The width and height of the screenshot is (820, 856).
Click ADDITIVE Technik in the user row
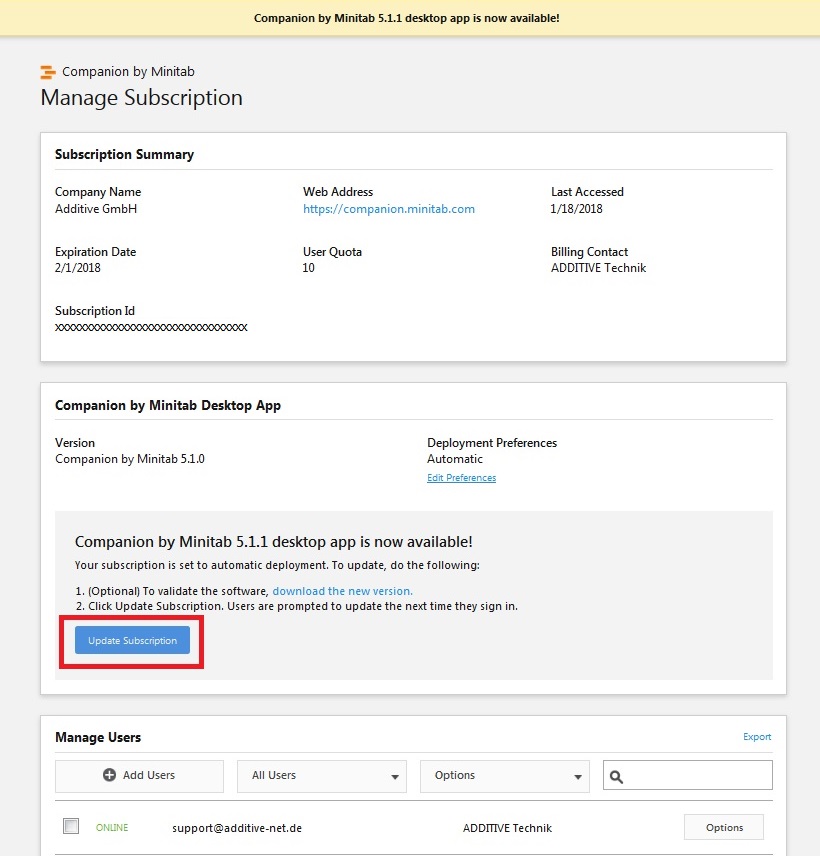click(507, 828)
